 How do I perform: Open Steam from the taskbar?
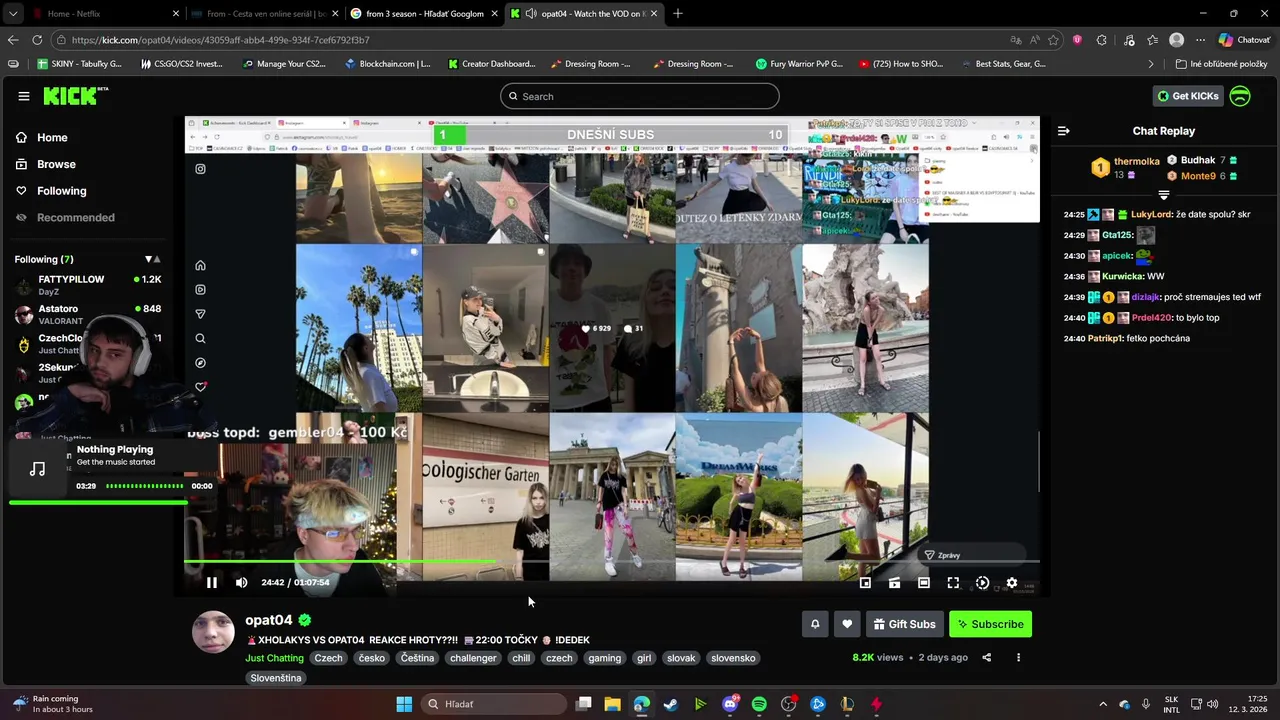click(x=671, y=704)
